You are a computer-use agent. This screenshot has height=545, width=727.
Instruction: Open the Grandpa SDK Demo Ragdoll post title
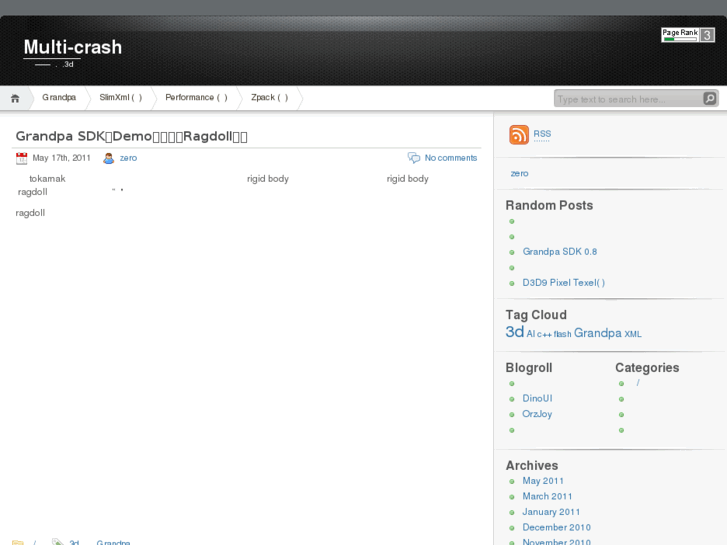[132, 136]
